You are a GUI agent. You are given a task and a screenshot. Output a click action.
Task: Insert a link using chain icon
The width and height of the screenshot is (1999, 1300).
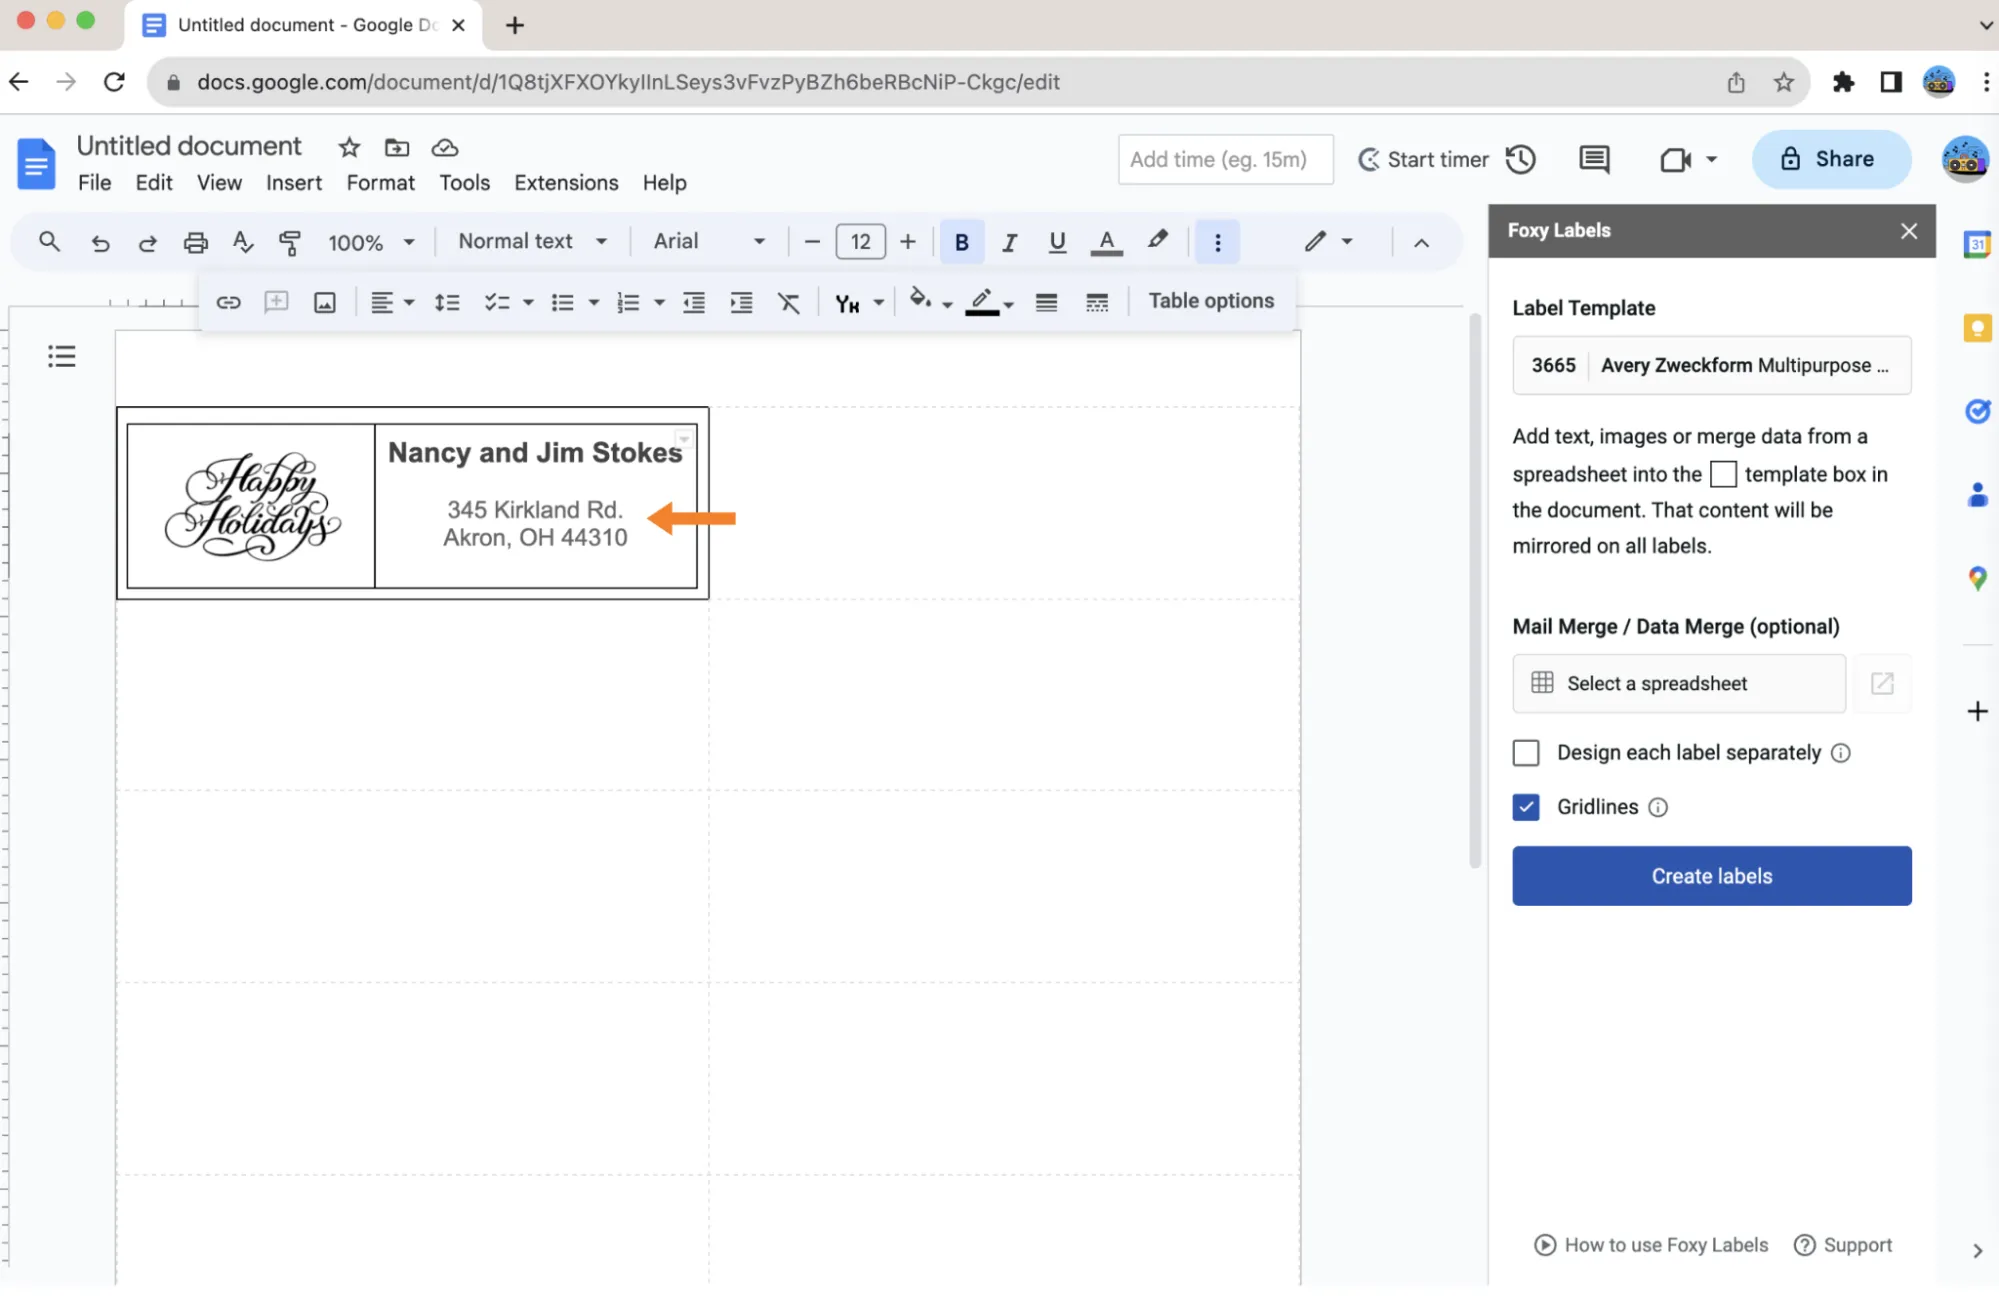point(228,302)
